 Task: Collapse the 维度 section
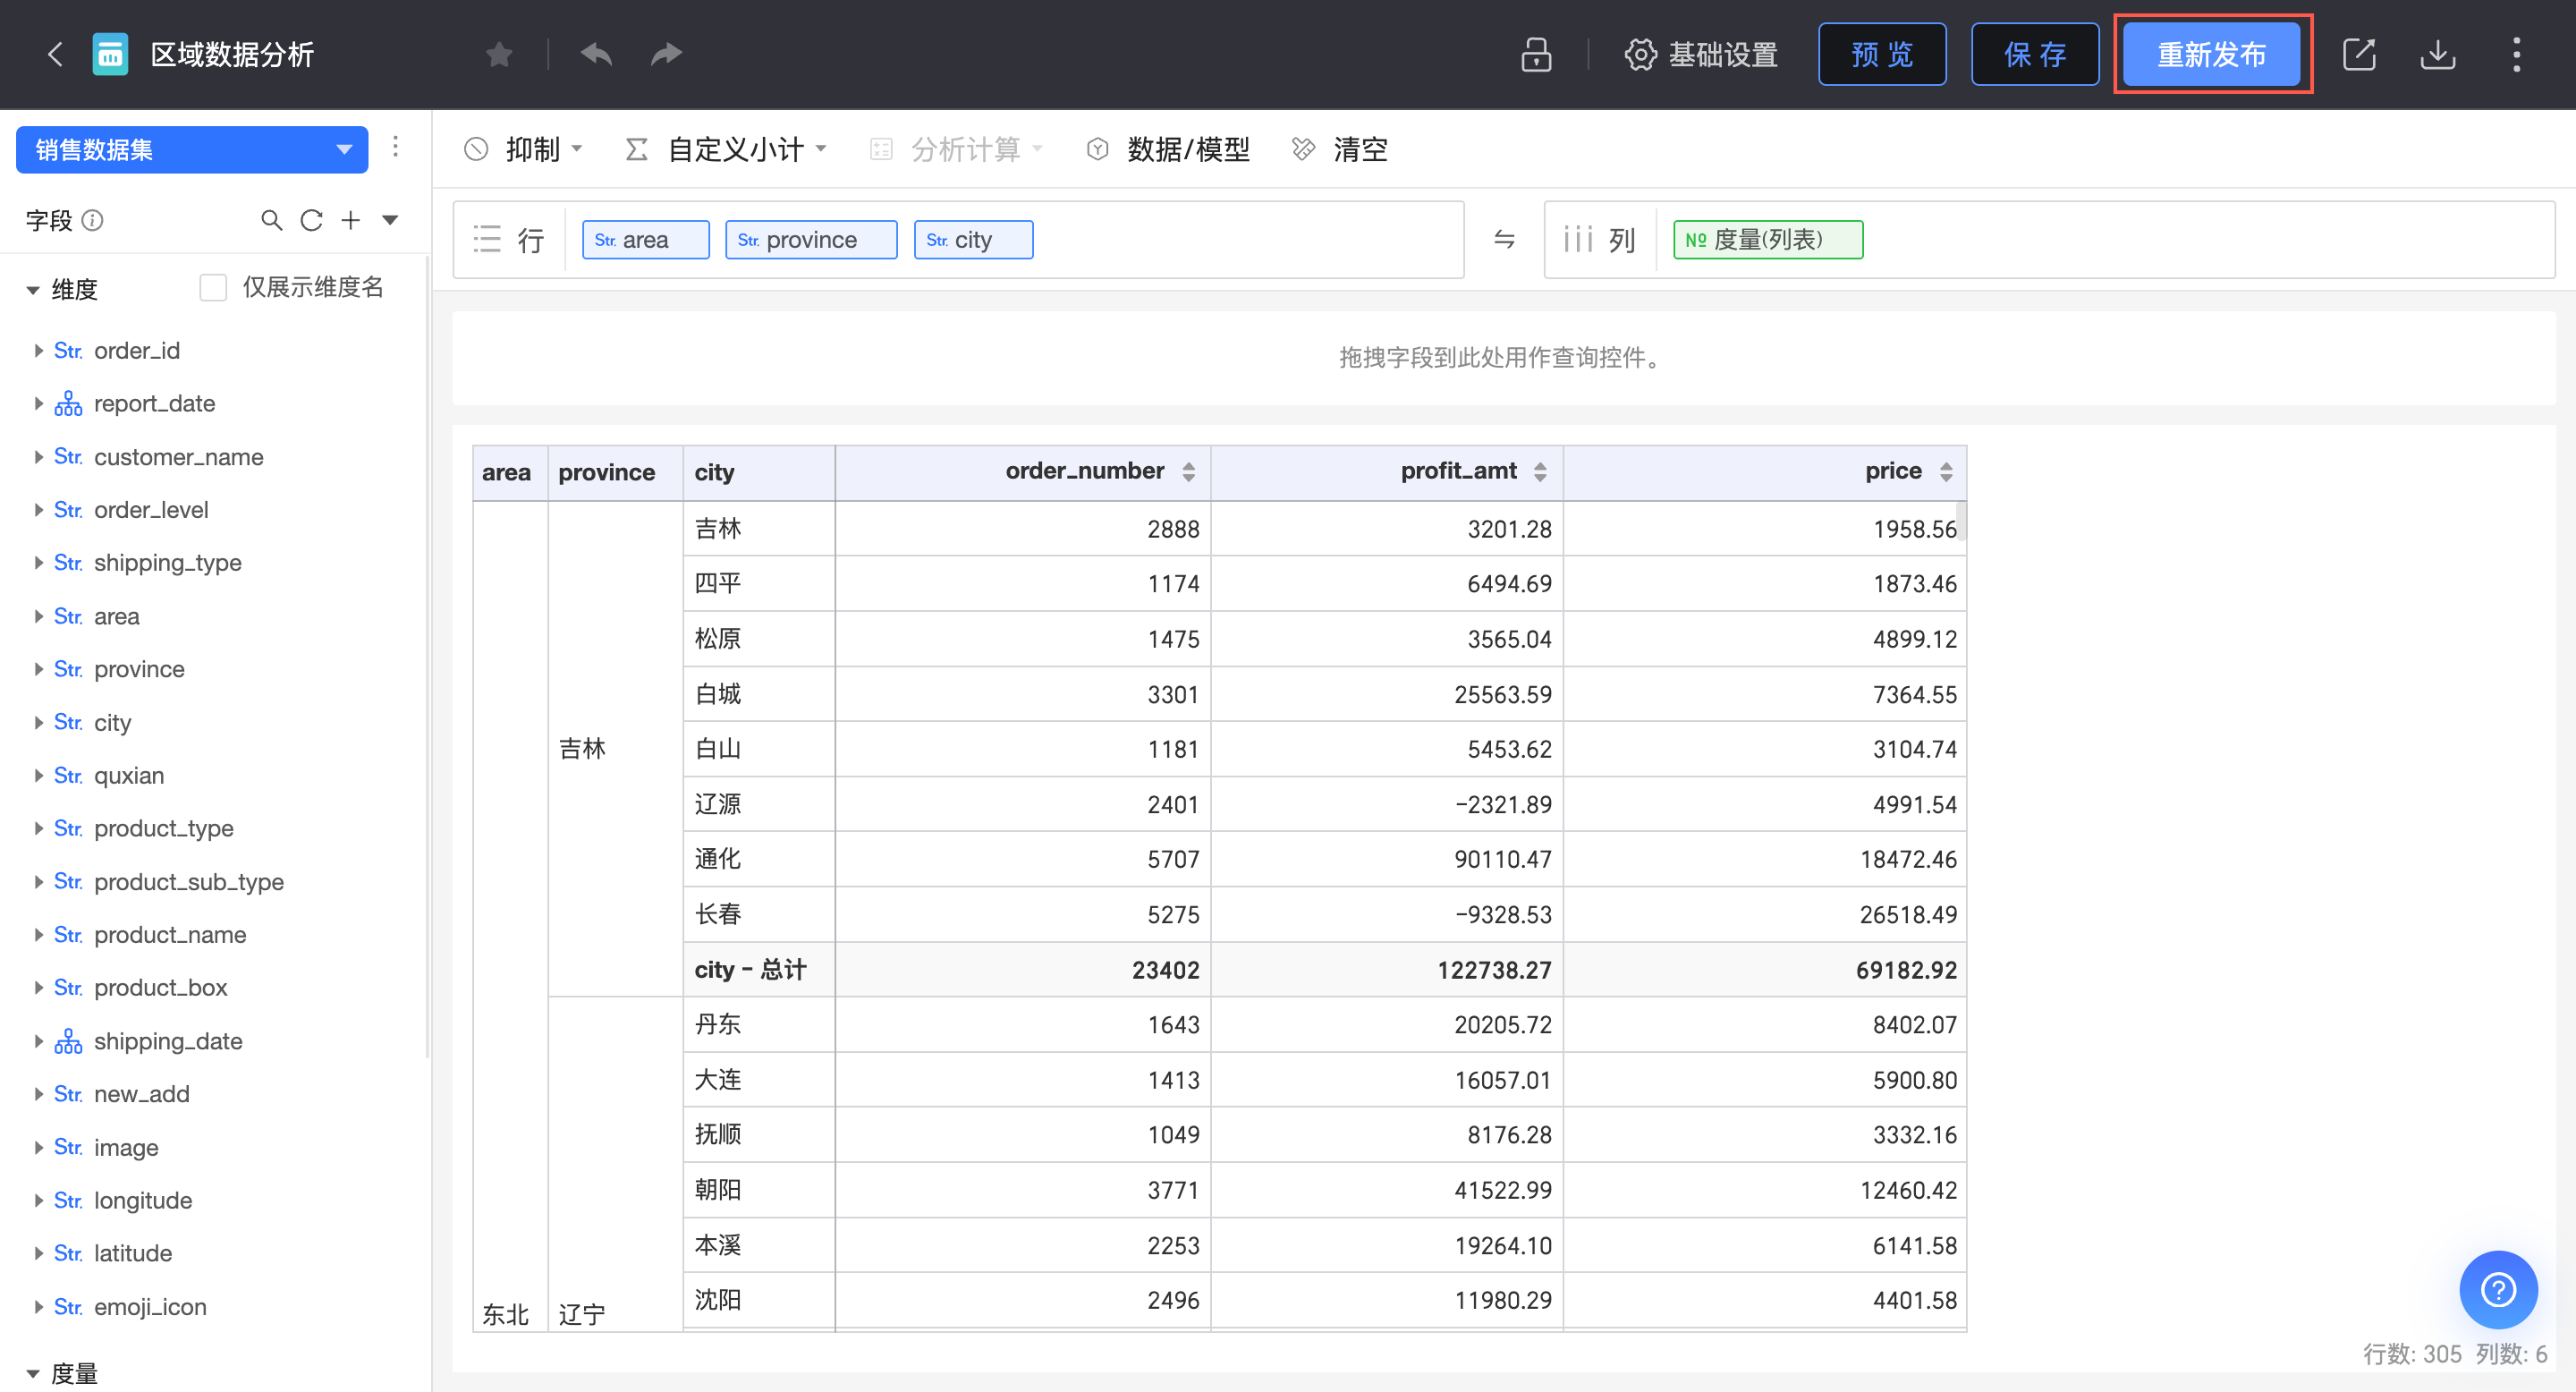[33, 290]
